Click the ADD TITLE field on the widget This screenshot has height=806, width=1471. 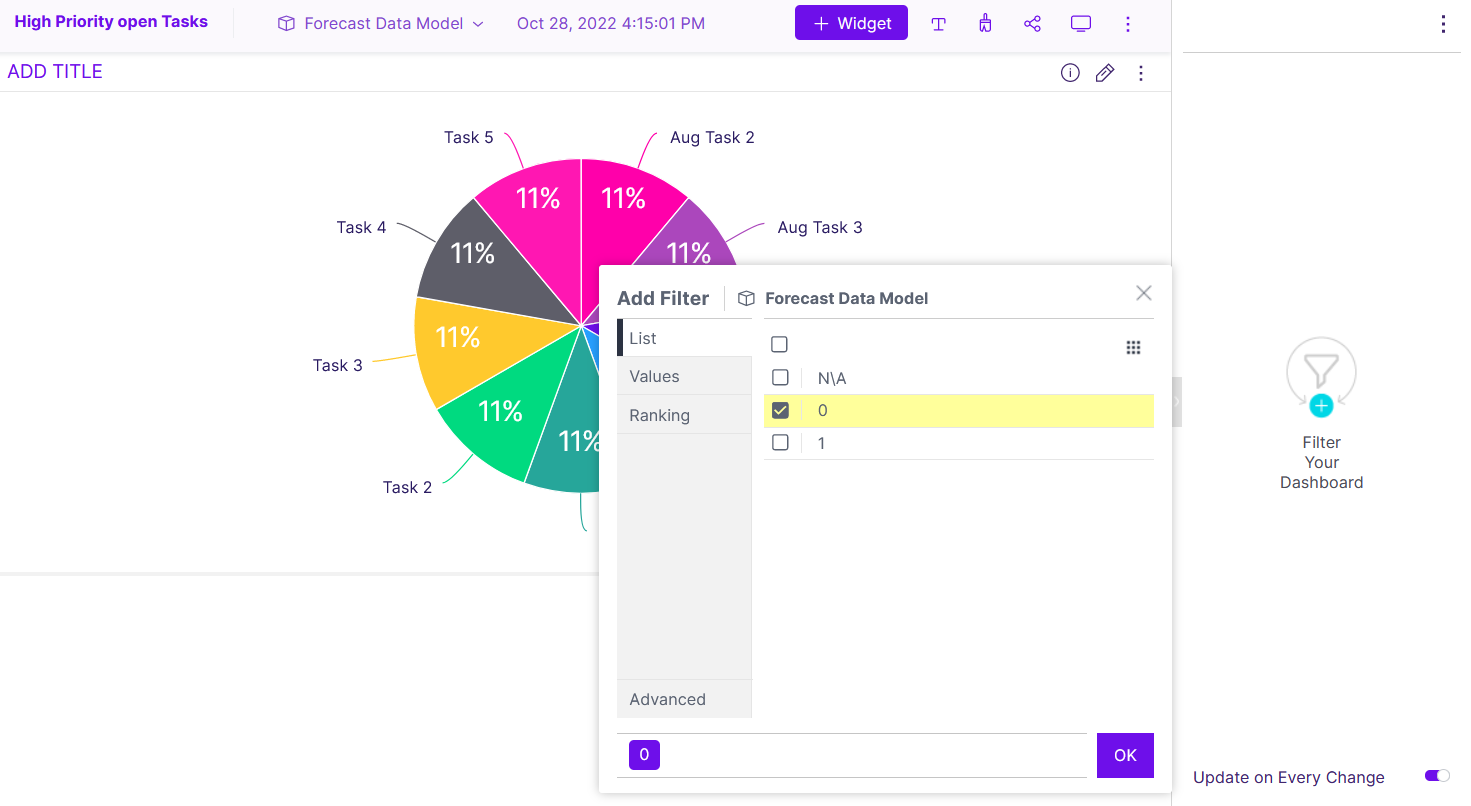pyautogui.click(x=55, y=71)
